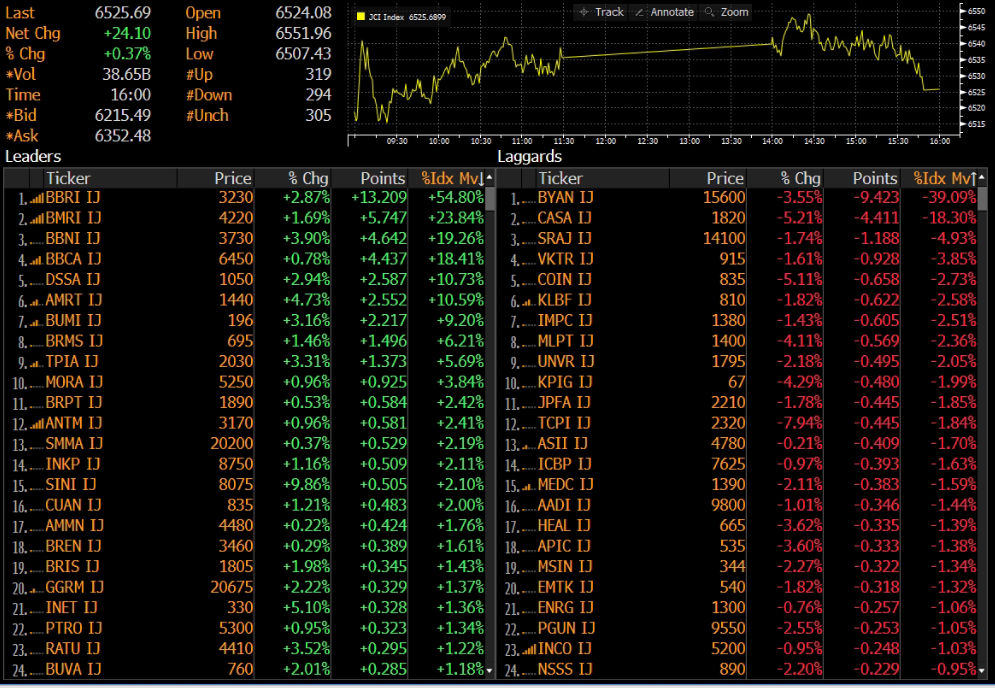This screenshot has height=688, width=995.
Task: Click the volume bars icon beside KLBF IJ
Action: coord(529,301)
